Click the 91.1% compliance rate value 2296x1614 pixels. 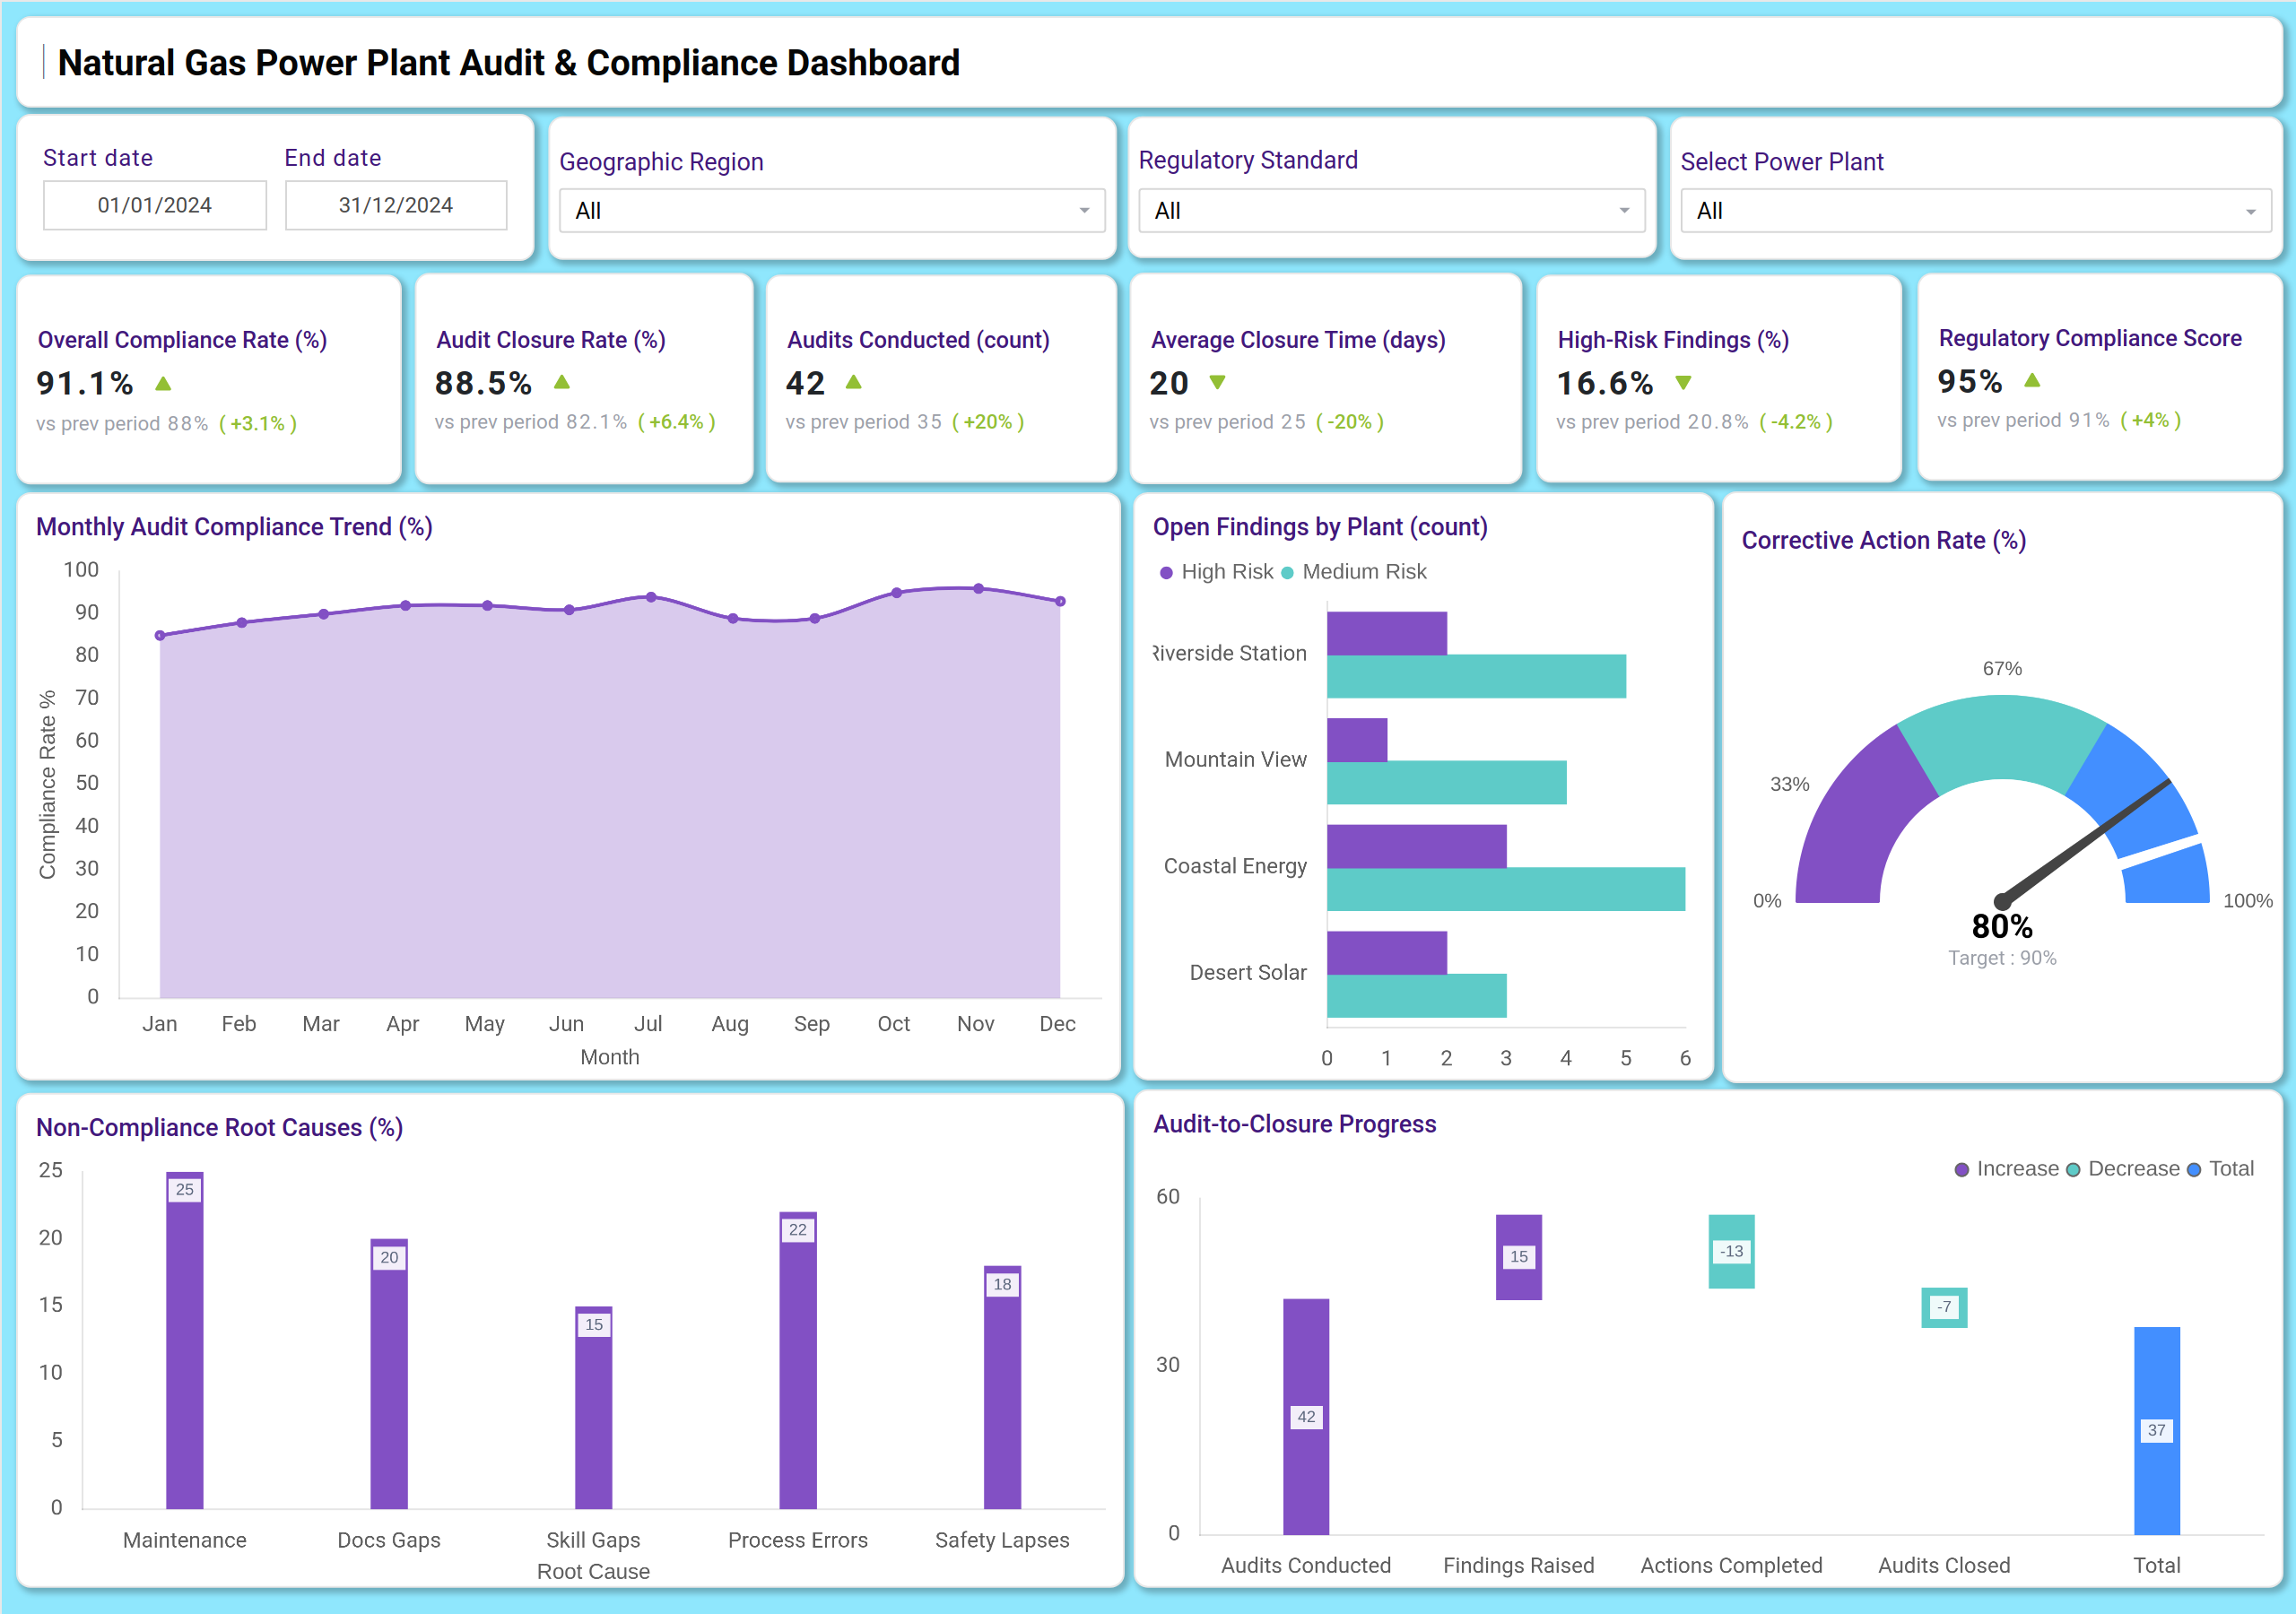point(85,383)
